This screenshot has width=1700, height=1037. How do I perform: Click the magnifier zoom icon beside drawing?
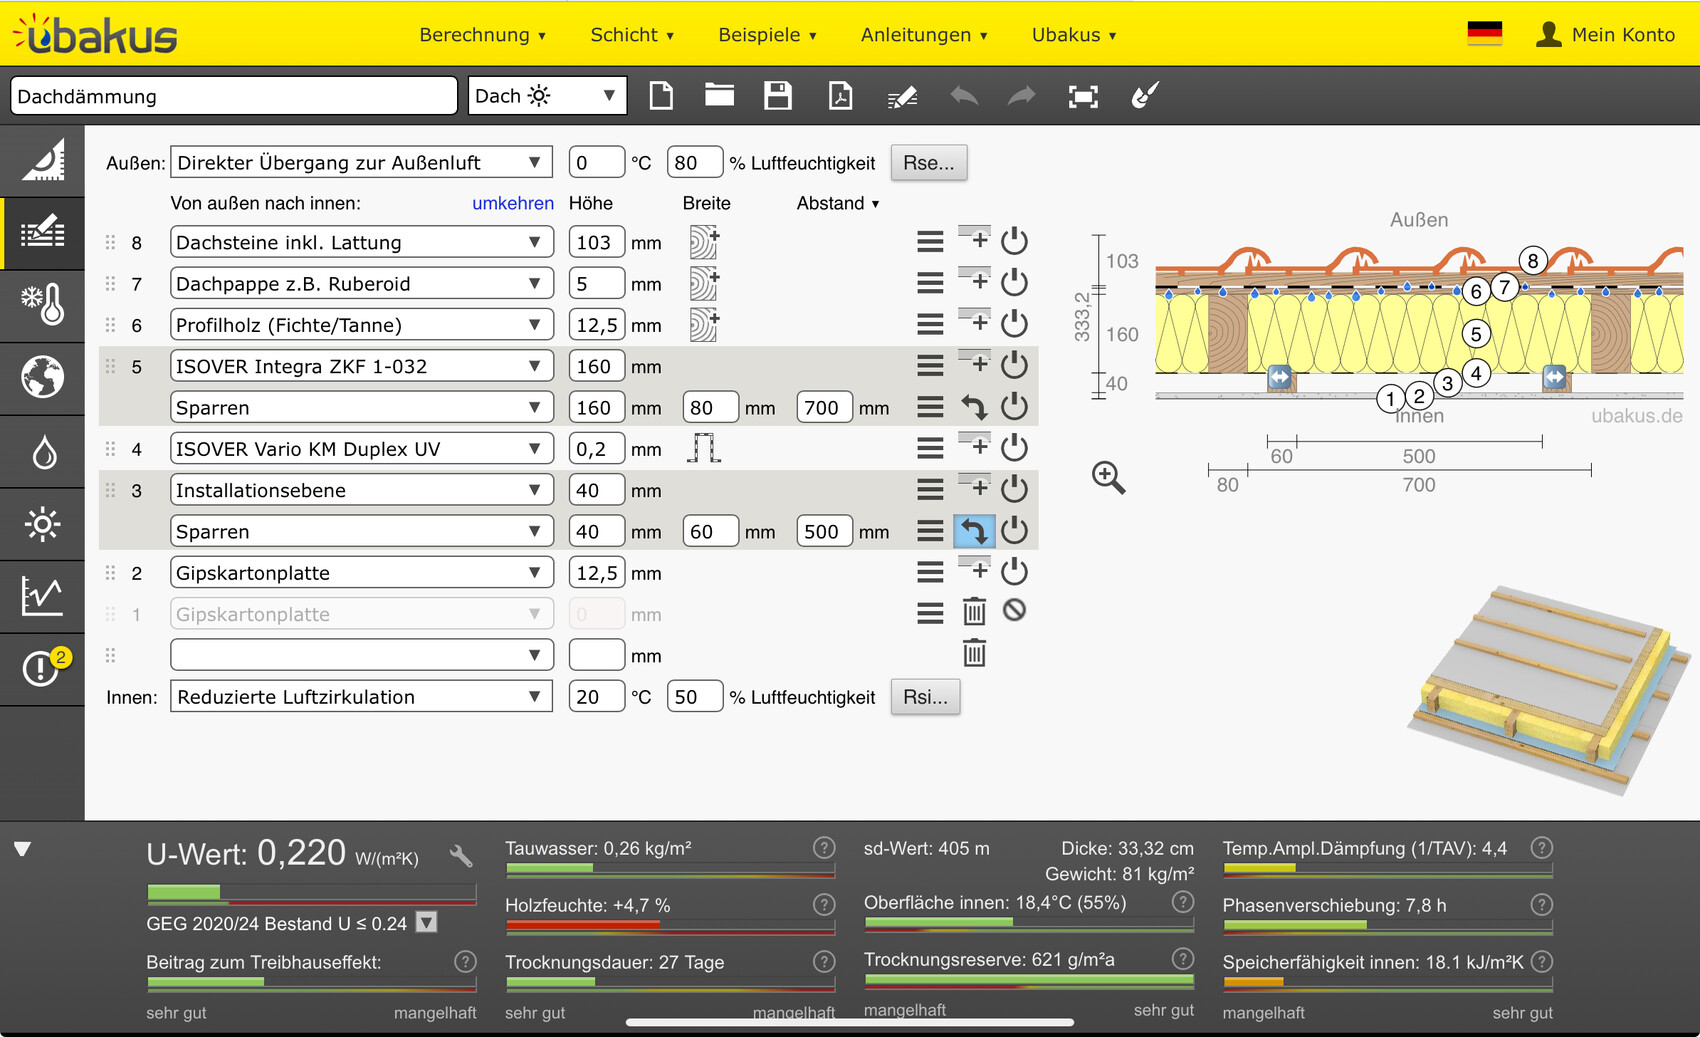point(1108,478)
